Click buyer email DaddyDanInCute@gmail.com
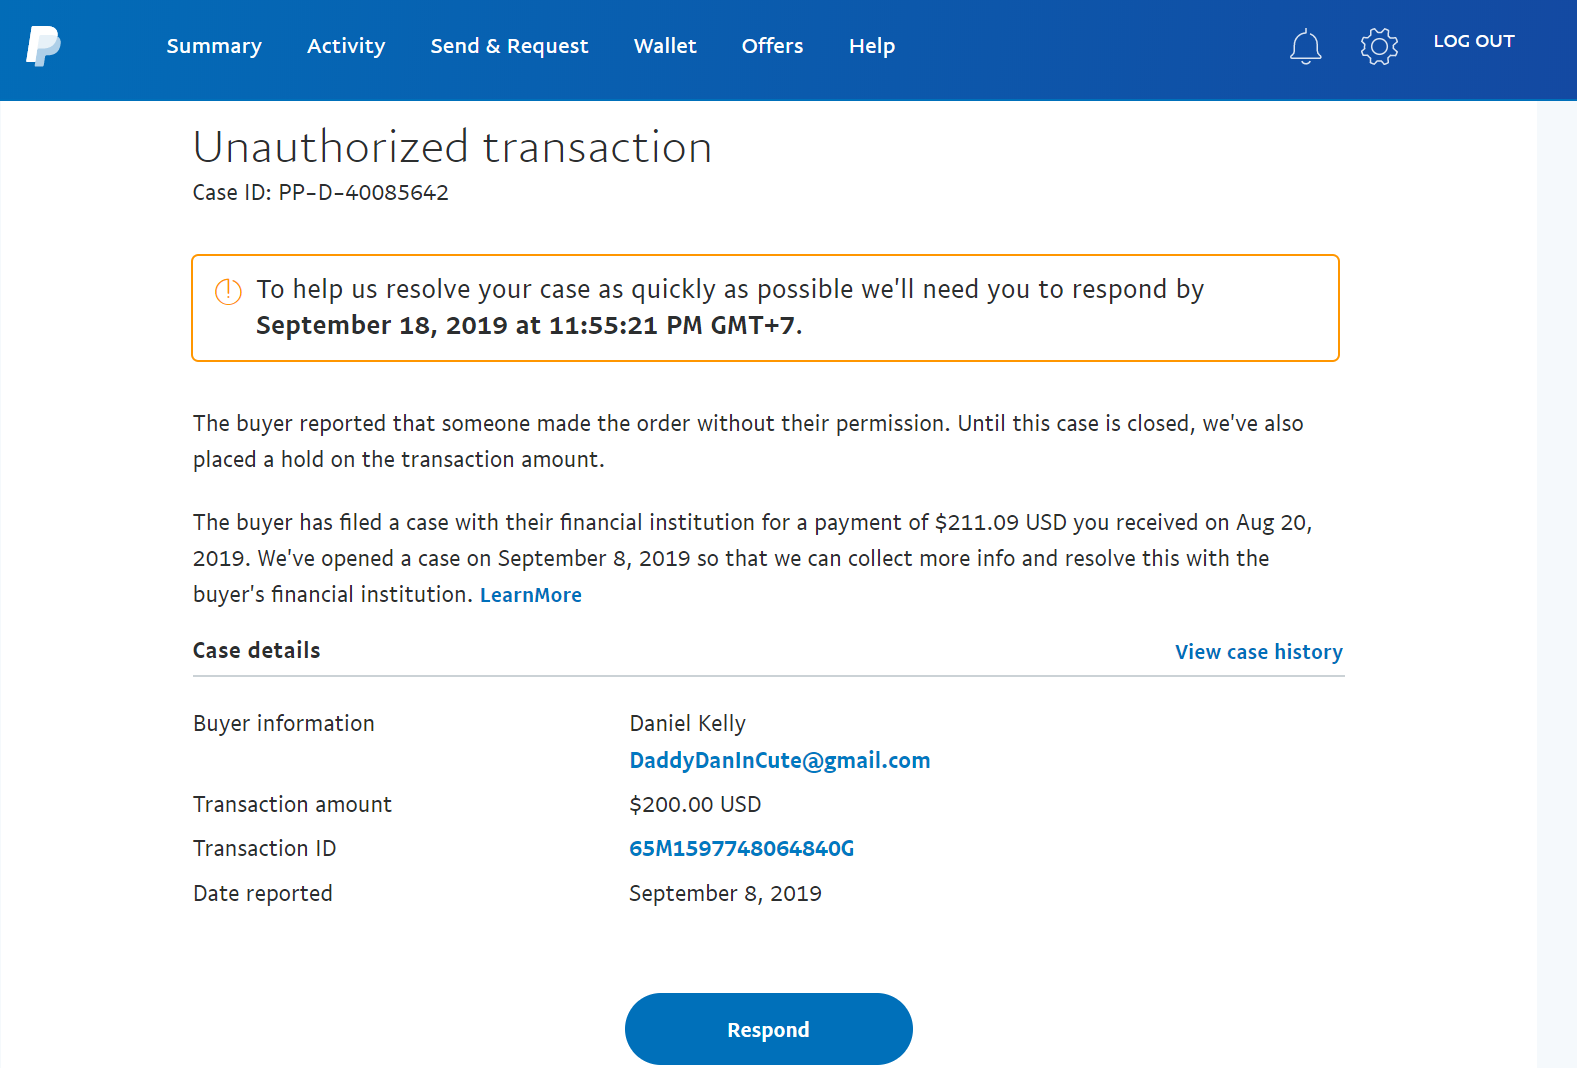The width and height of the screenshot is (1577, 1068). [779, 760]
